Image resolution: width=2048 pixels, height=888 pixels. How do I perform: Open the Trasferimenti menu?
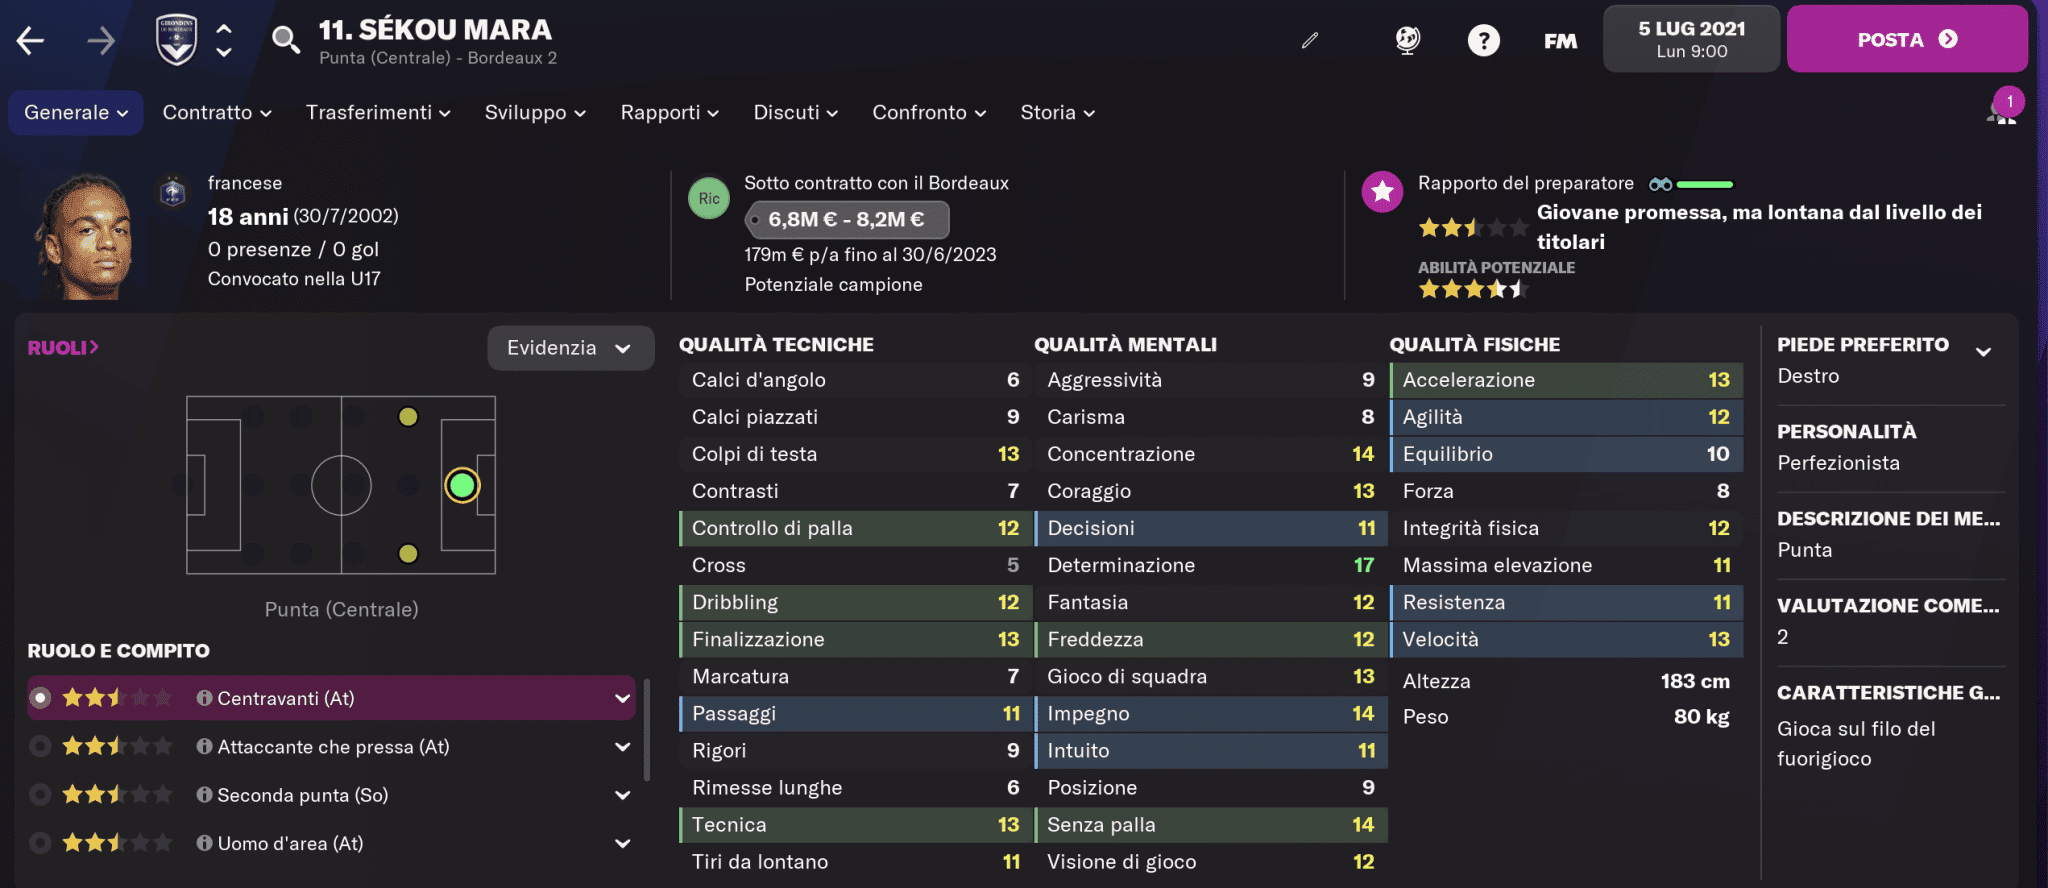378,113
